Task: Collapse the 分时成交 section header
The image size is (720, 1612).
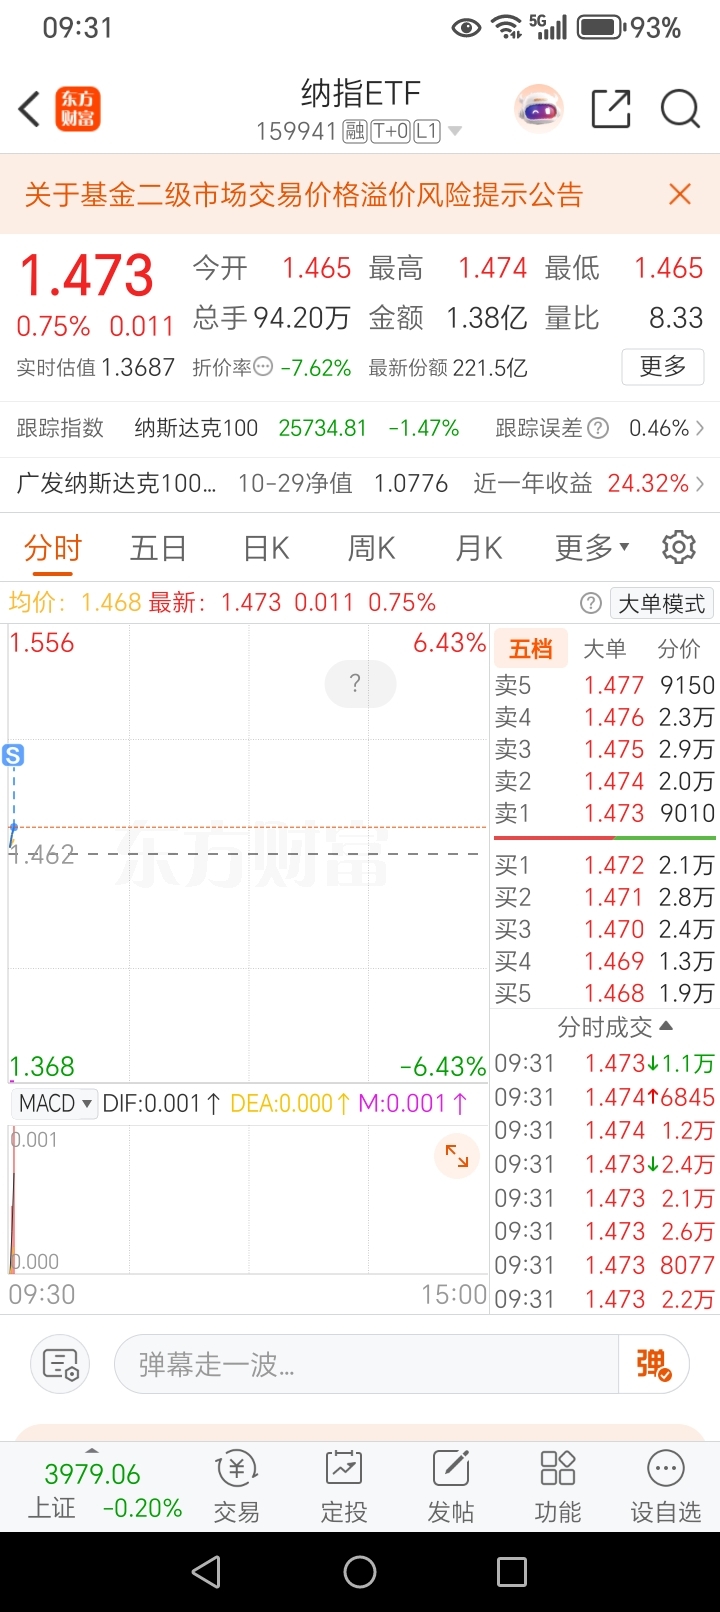Action: (x=615, y=1027)
